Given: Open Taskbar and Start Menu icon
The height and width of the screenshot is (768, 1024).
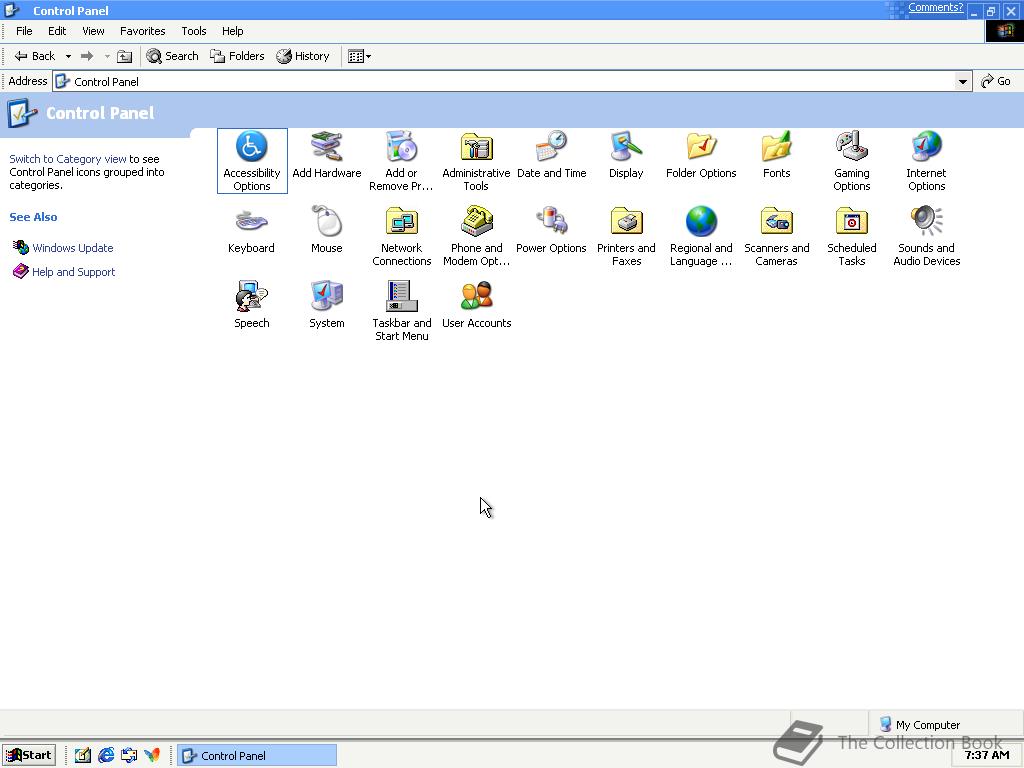Looking at the screenshot, I should (x=402, y=311).
